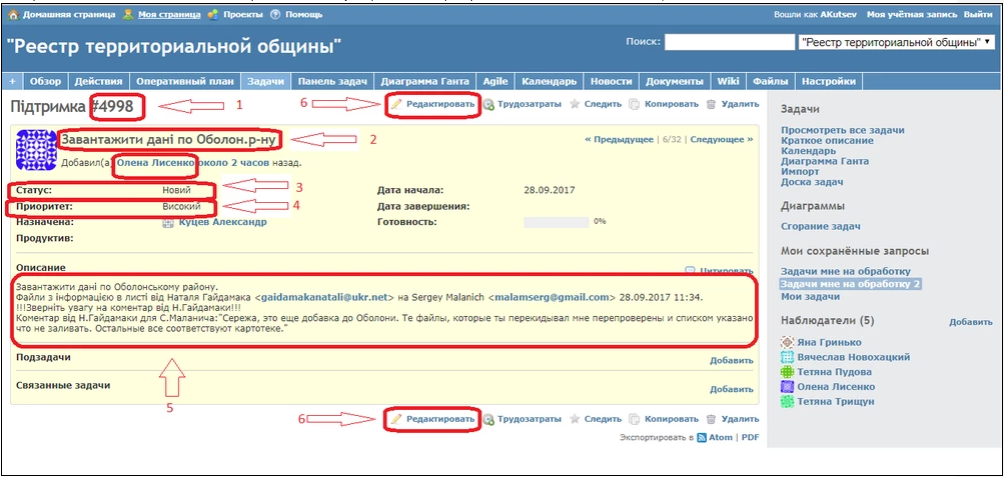Expand the plus tab in project menu
The height and width of the screenshot is (477, 1004).
coord(13,81)
